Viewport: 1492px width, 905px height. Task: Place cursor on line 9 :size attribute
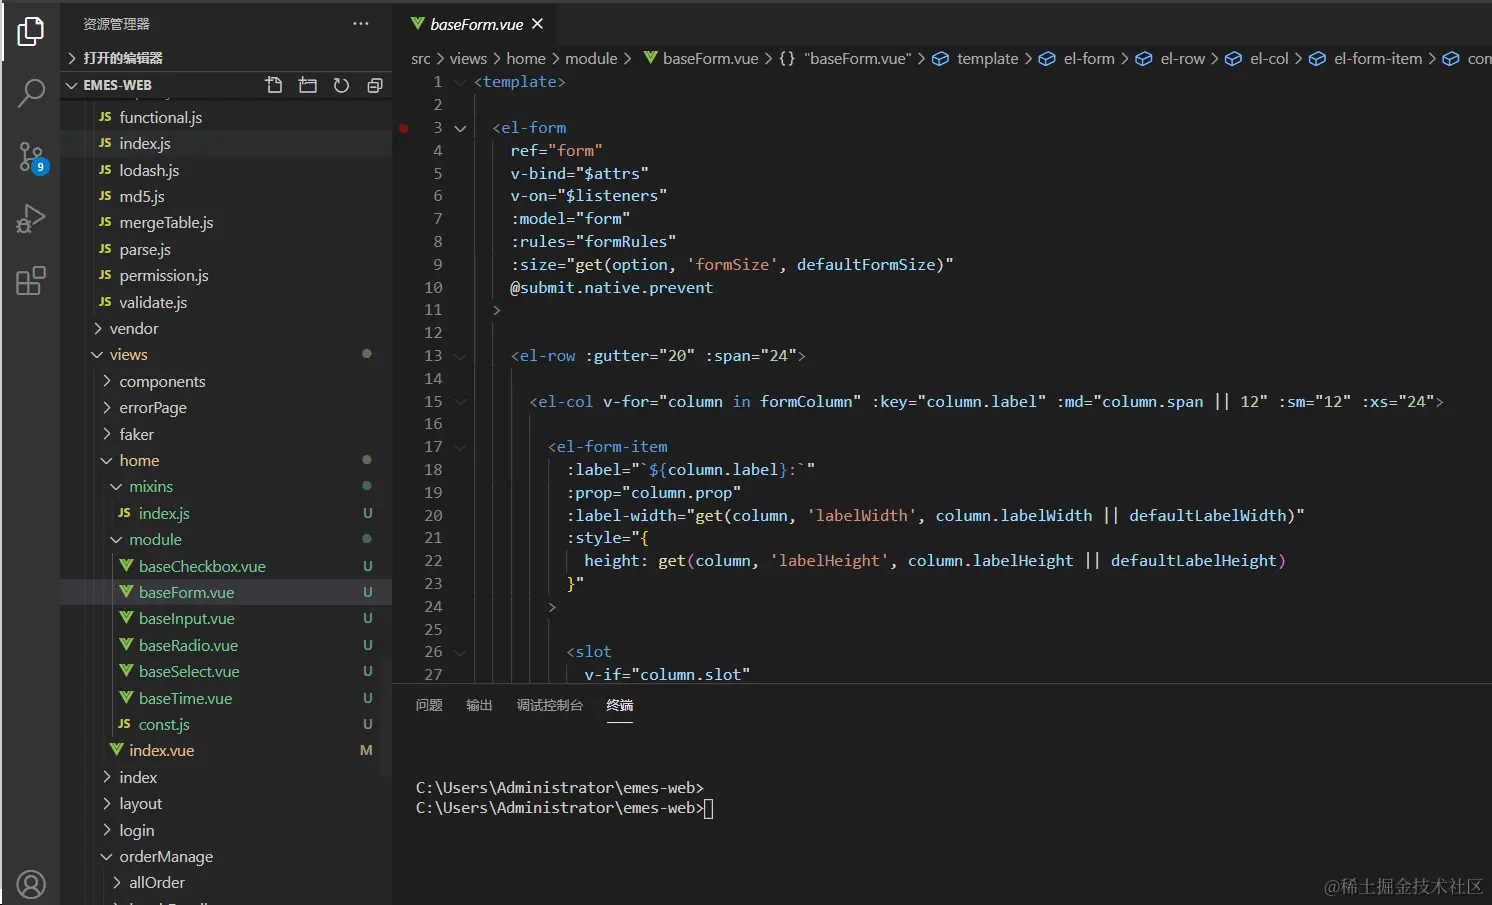tap(732, 265)
